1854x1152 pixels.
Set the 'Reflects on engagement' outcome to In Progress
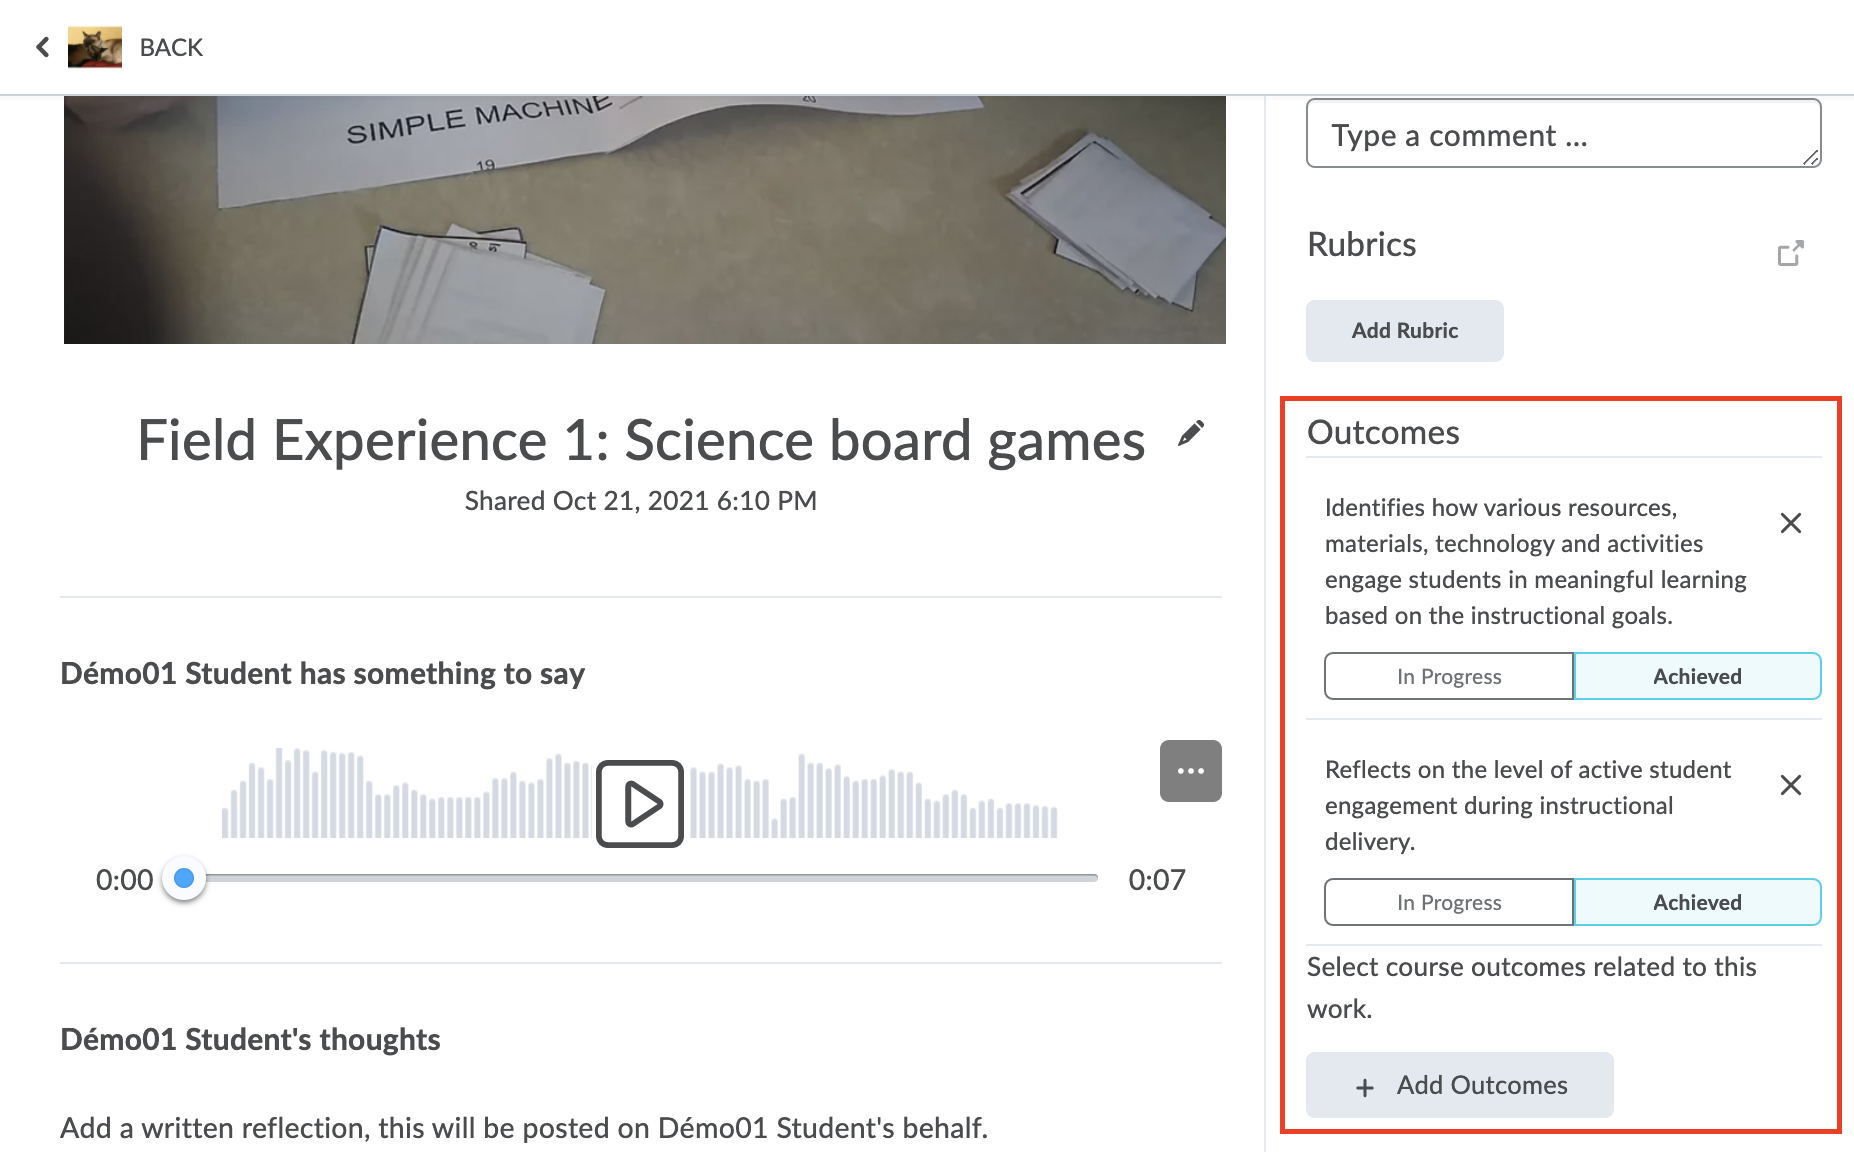click(1448, 902)
